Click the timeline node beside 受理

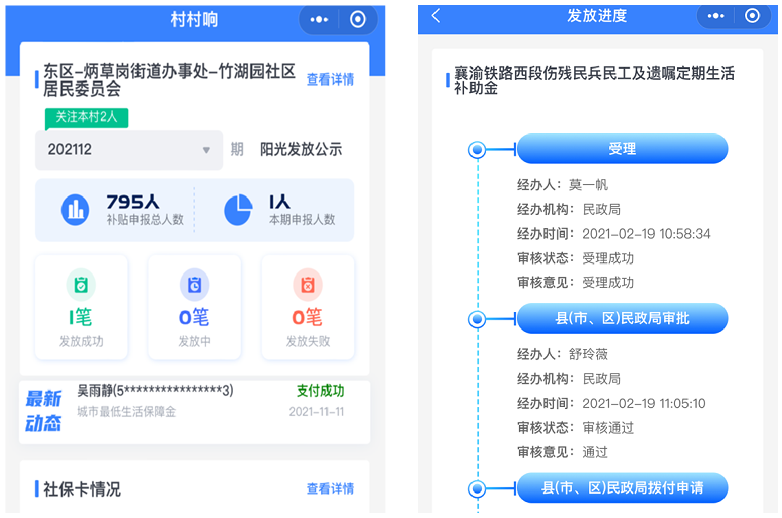tap(477, 150)
